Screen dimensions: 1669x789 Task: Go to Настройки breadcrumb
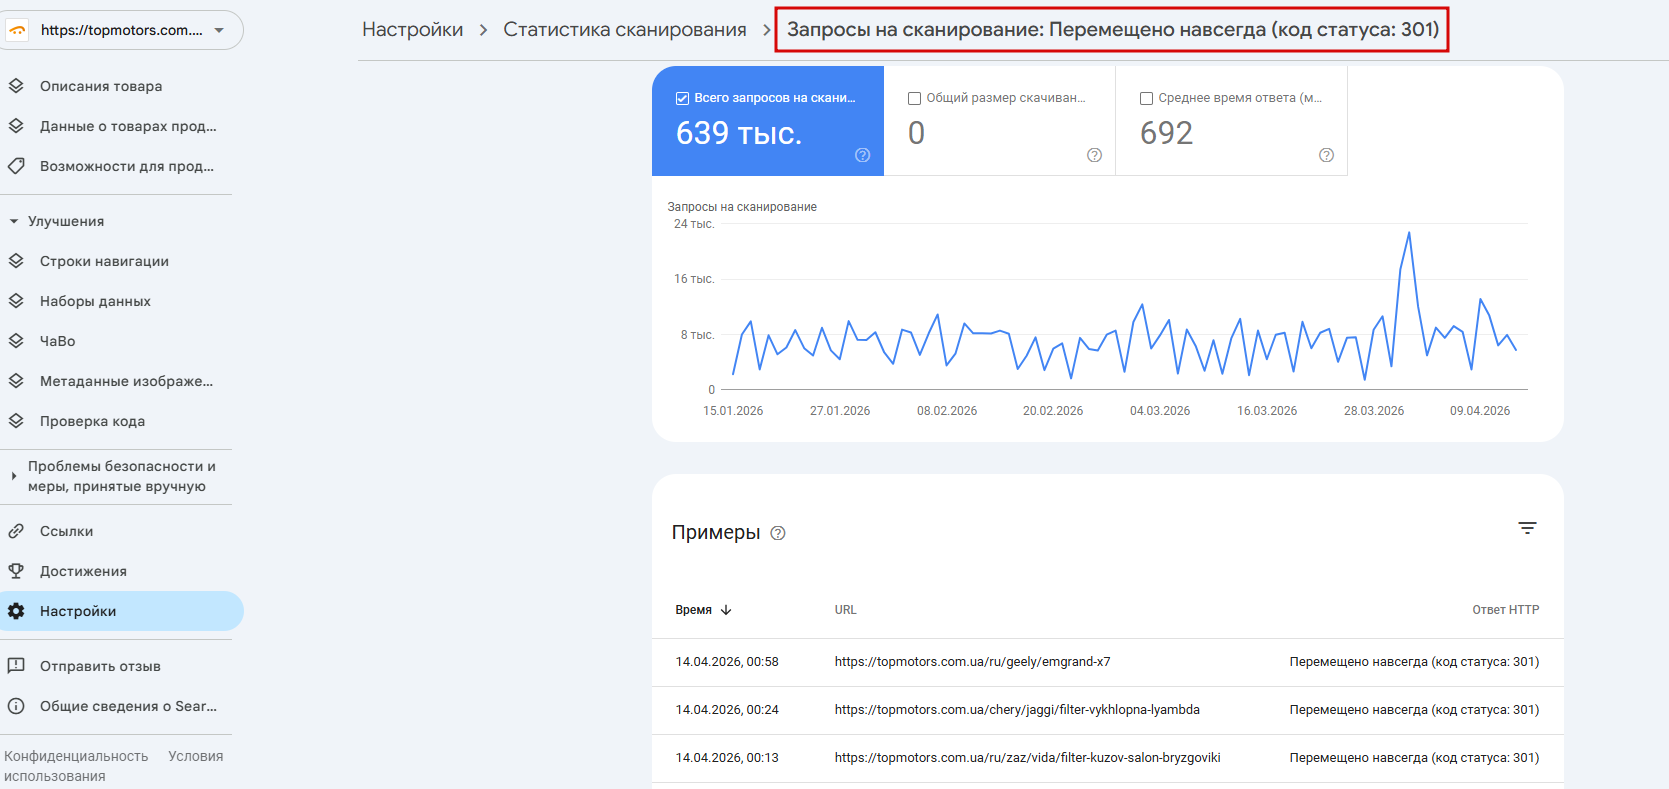coord(413,30)
